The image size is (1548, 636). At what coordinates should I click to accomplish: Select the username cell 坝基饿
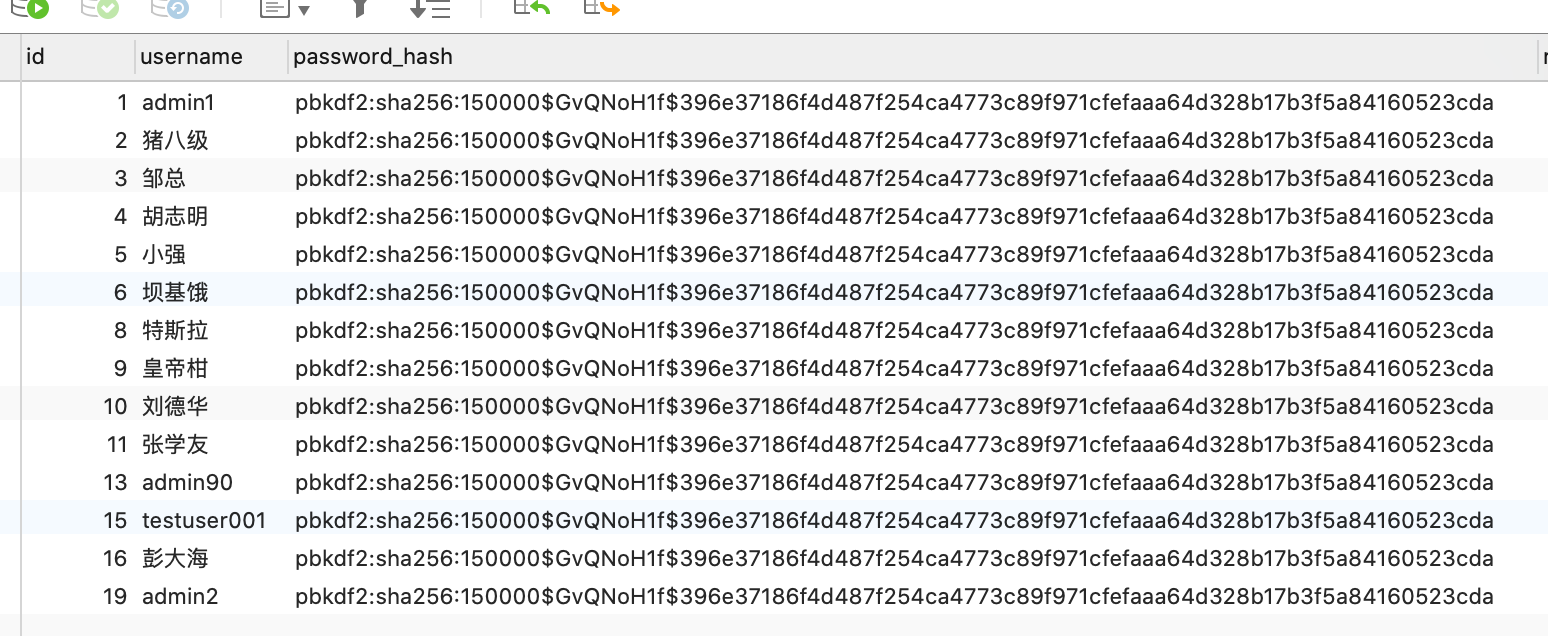tap(211, 292)
